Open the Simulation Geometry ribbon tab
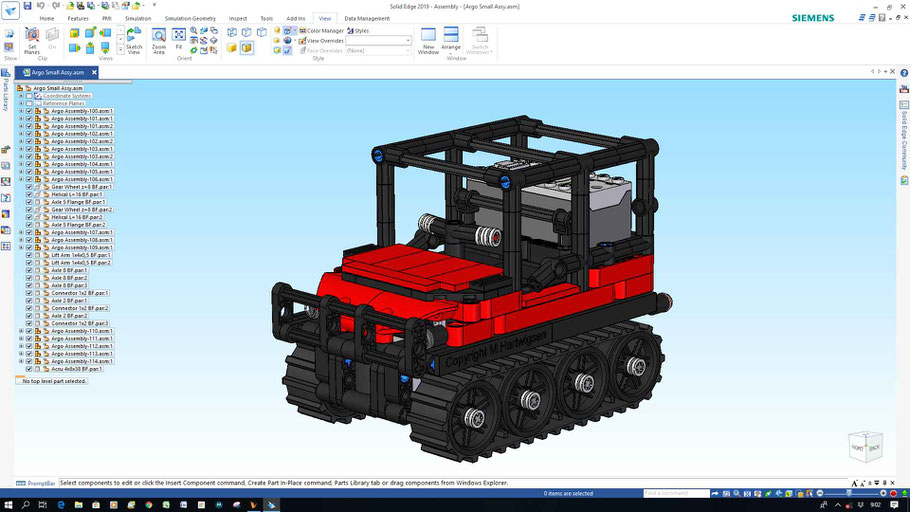Screen dimensions: 910x512 pyautogui.click(x=190, y=19)
